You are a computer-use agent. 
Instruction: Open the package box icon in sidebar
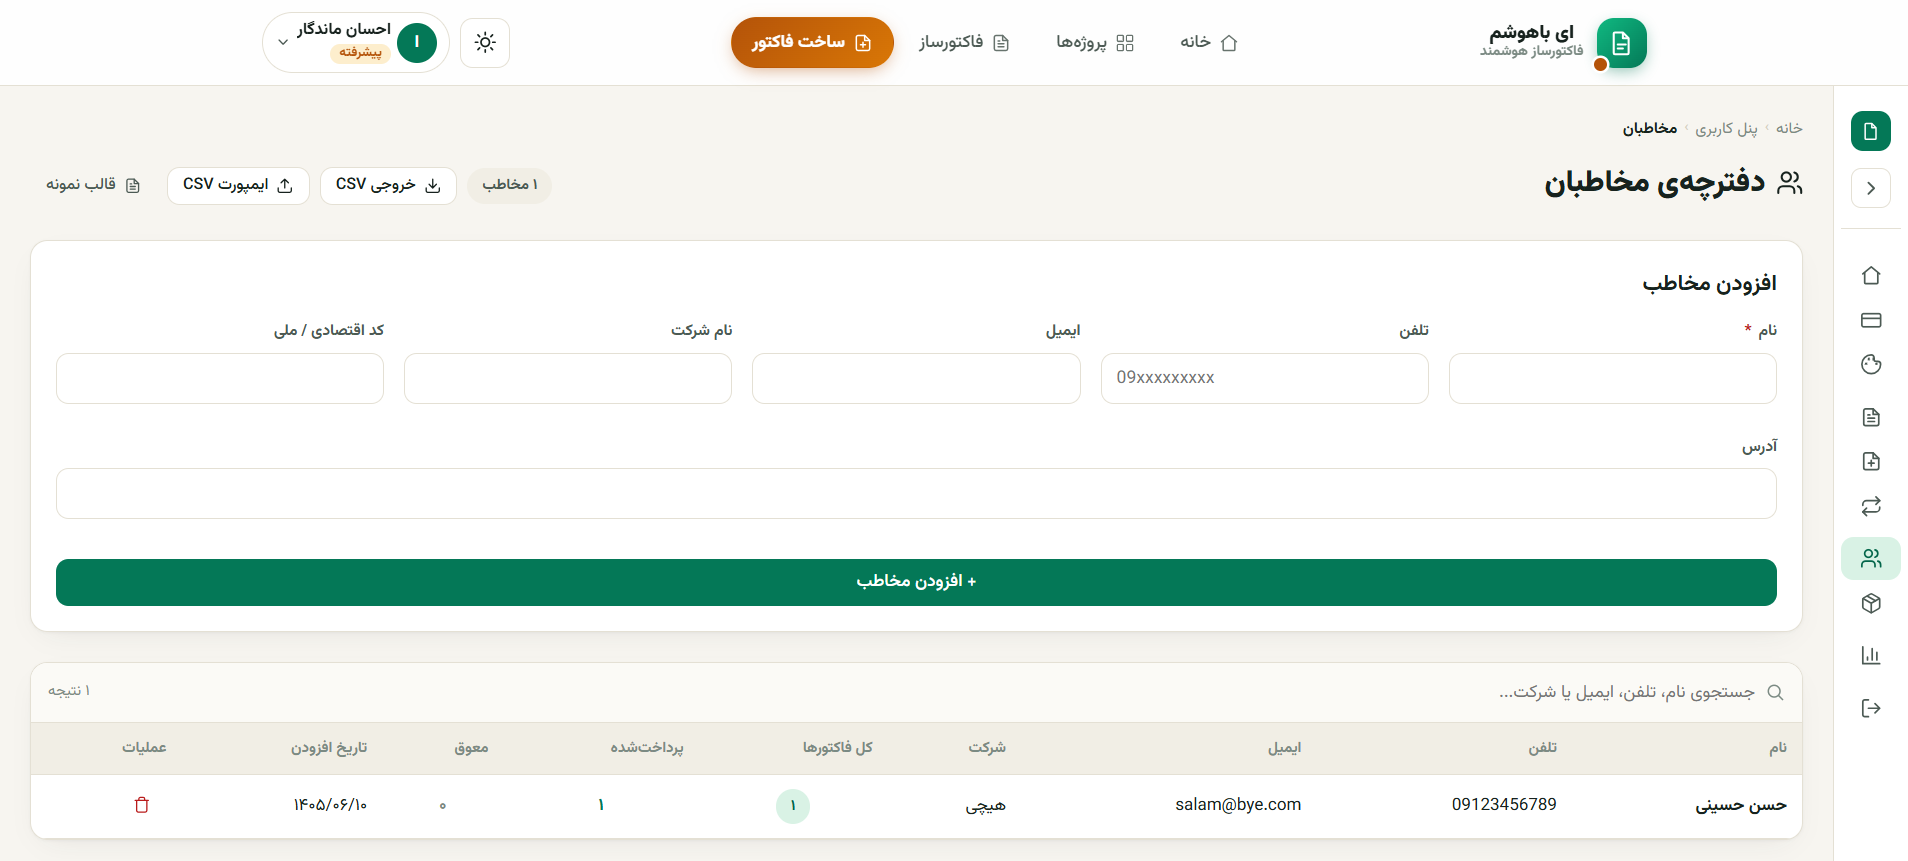click(x=1870, y=603)
